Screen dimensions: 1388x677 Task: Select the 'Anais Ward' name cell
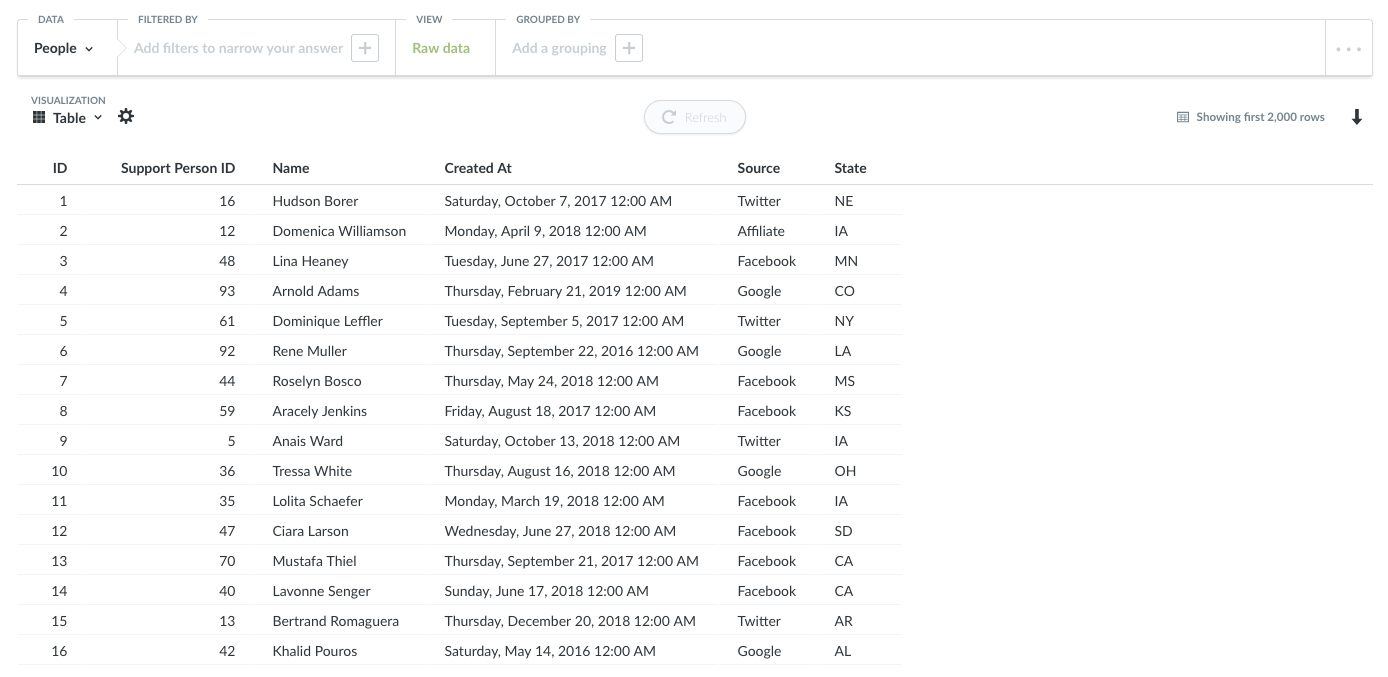(307, 441)
